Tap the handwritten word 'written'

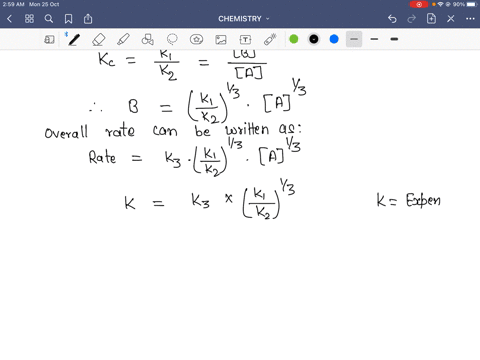(x=247, y=129)
